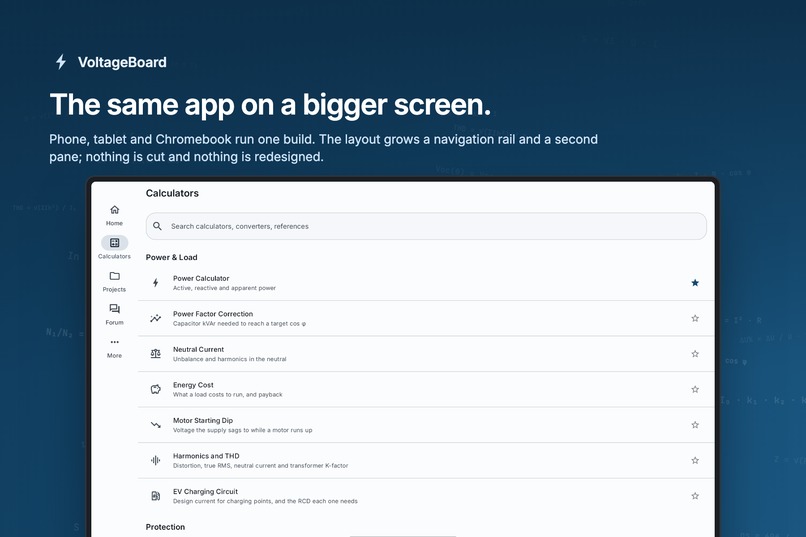The height and width of the screenshot is (537, 806).
Task: Click the Power & Load section heading
Action: click(x=171, y=257)
